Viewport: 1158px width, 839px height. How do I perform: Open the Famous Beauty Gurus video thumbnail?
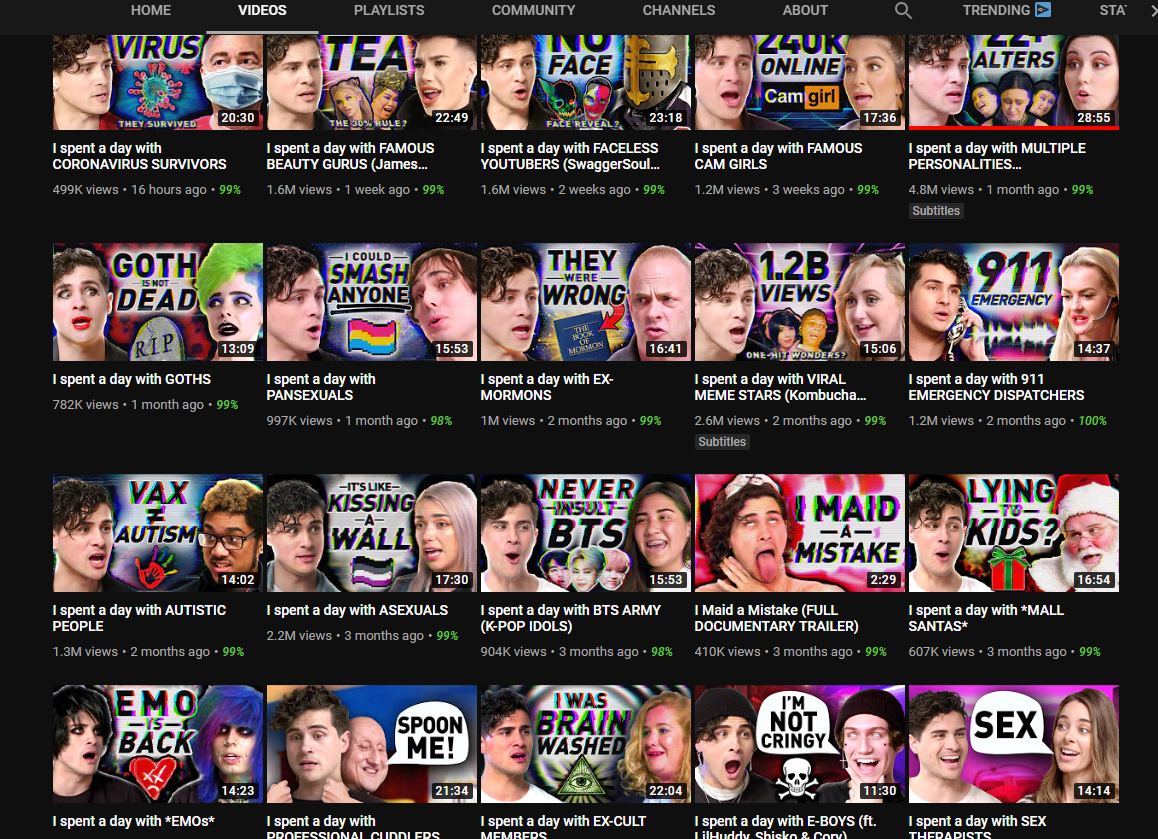tap(371, 82)
